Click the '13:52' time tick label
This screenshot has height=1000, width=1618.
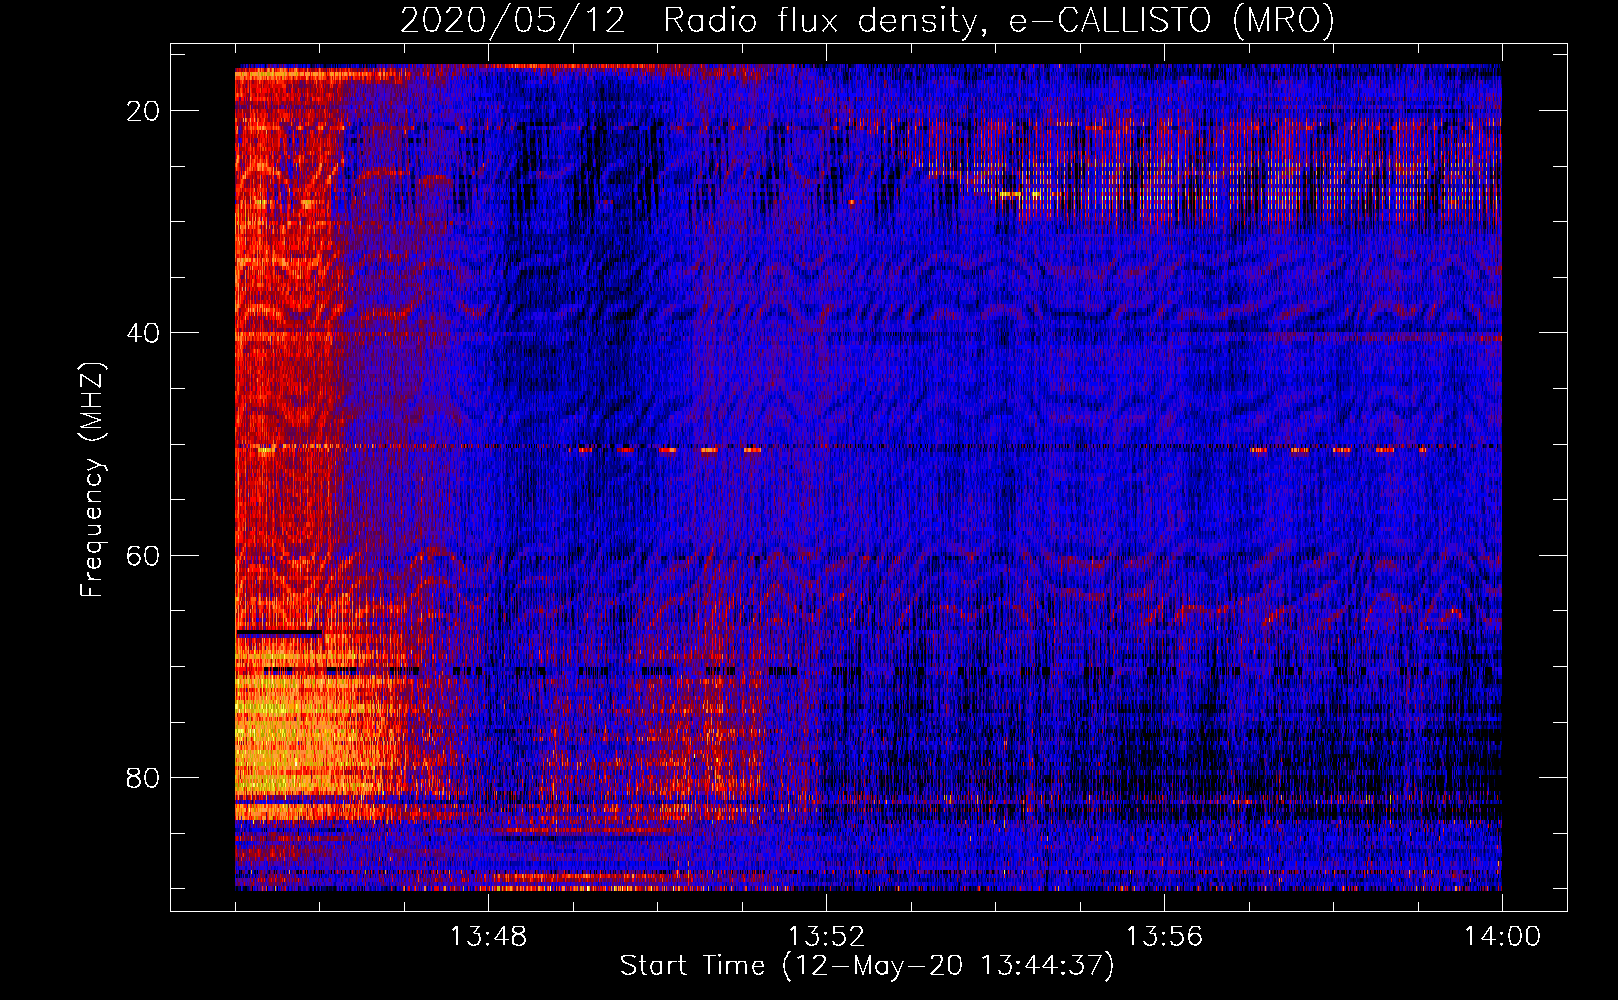[826, 937]
